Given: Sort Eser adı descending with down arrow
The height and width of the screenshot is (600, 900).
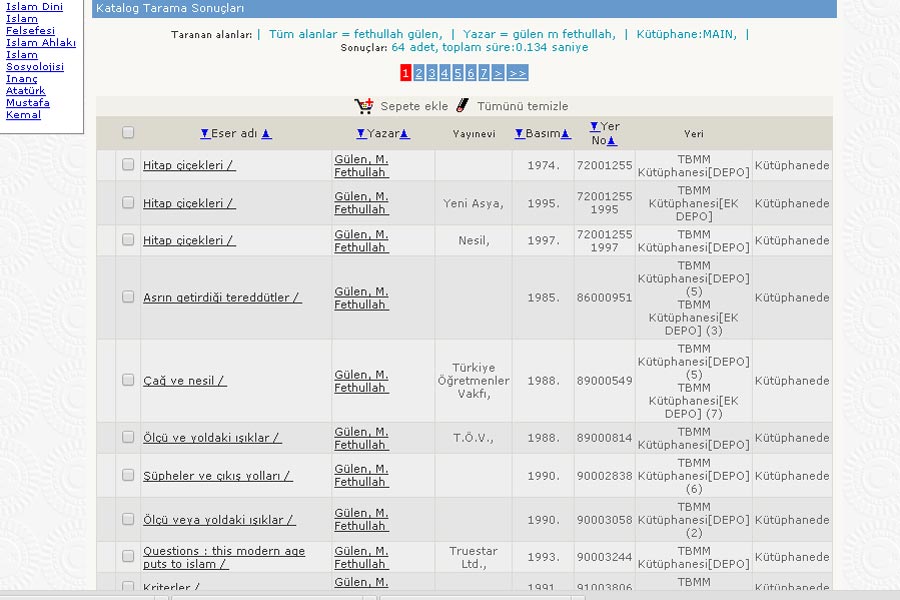Looking at the screenshot, I should click(205, 134).
